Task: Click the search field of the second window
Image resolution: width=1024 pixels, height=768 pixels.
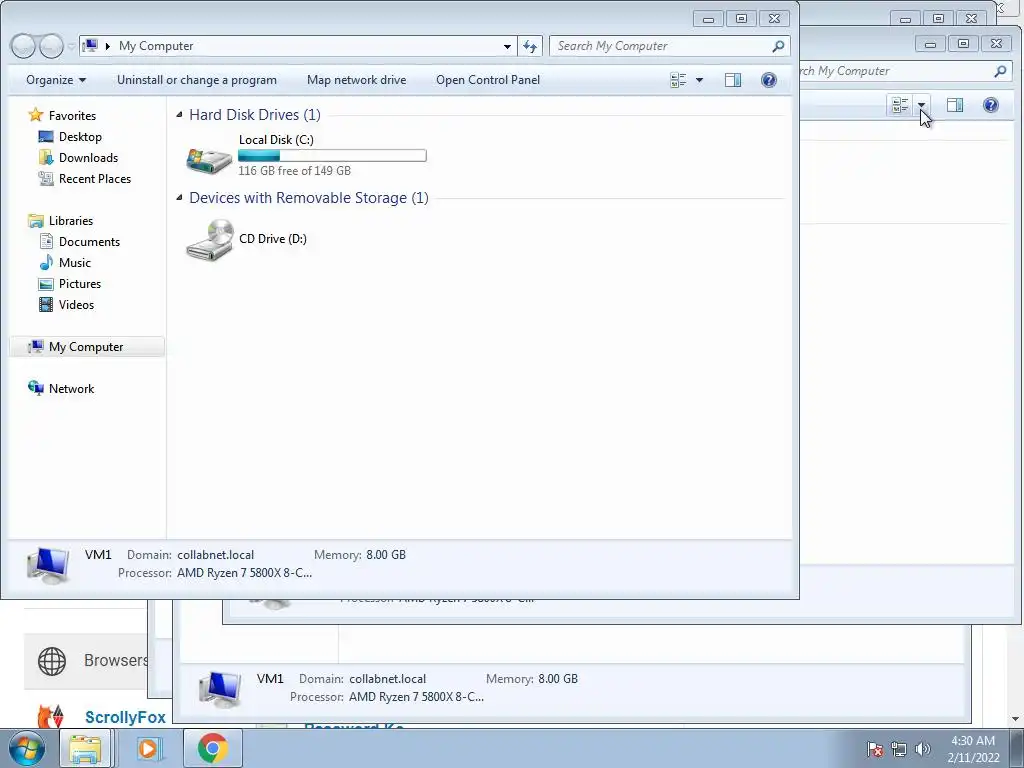Action: 904,71
